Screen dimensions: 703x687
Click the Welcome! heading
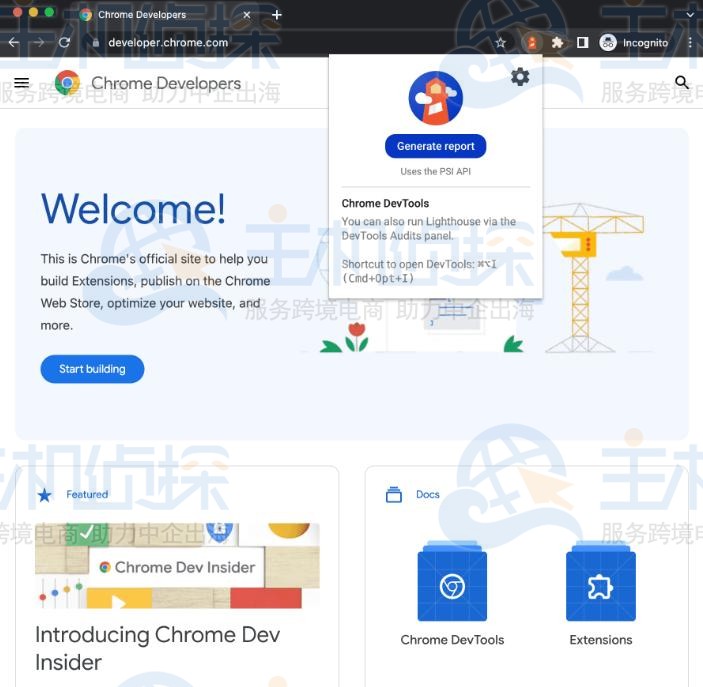[133, 209]
